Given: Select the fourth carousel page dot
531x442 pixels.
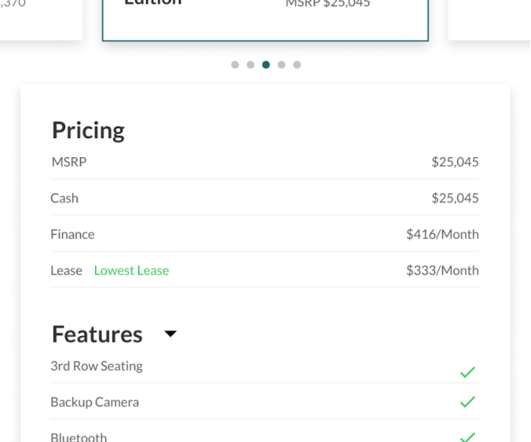Looking at the screenshot, I should [x=281, y=65].
